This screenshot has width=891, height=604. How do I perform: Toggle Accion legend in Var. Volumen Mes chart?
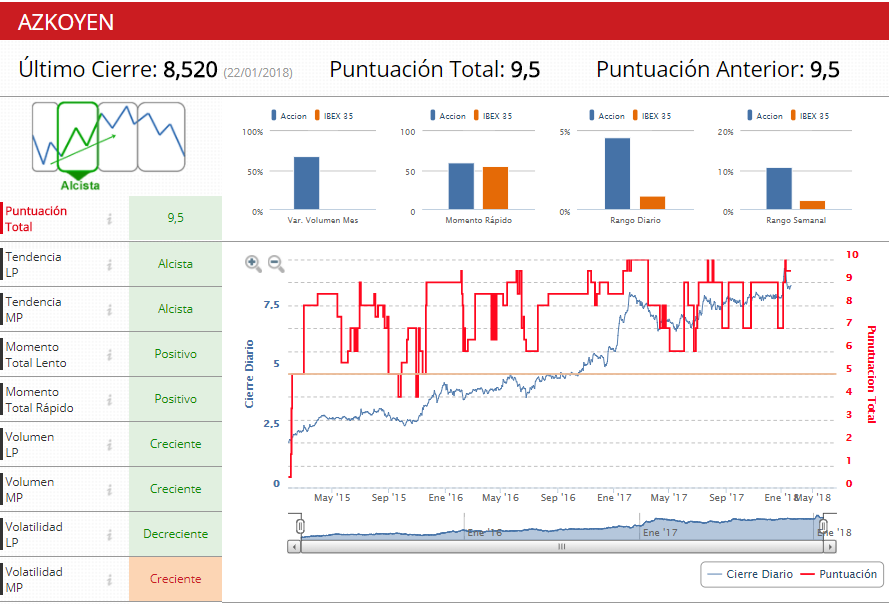[289, 115]
